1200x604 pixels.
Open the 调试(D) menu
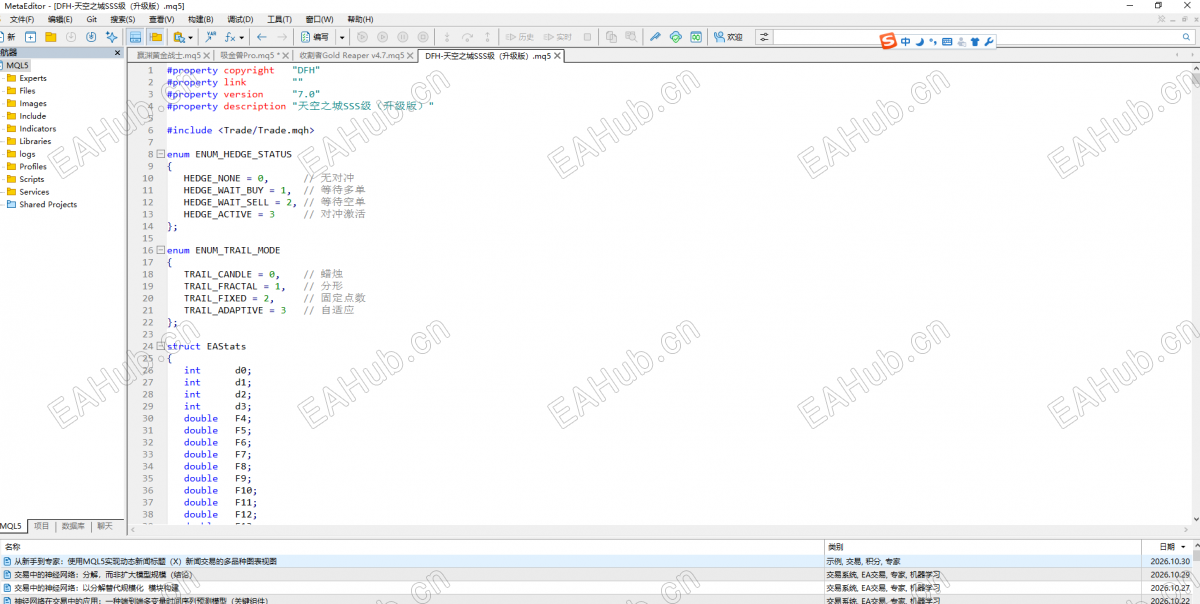[240, 19]
